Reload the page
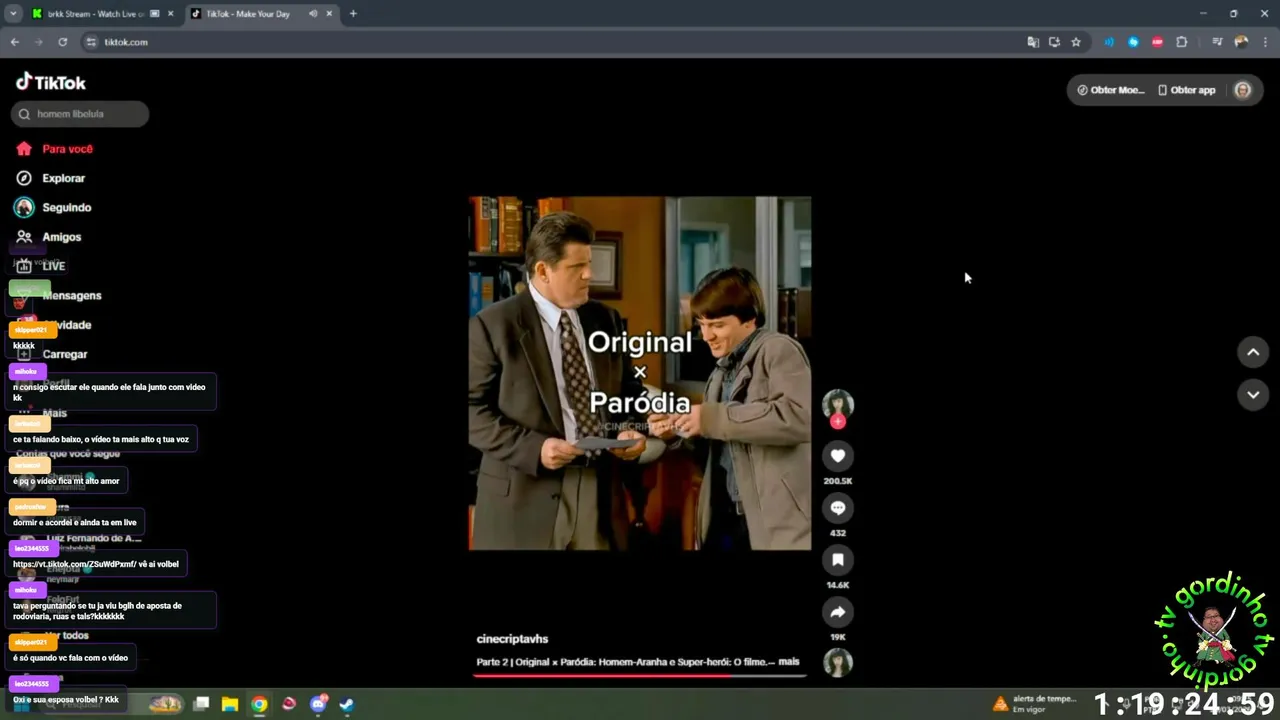The image size is (1280, 720). click(62, 42)
